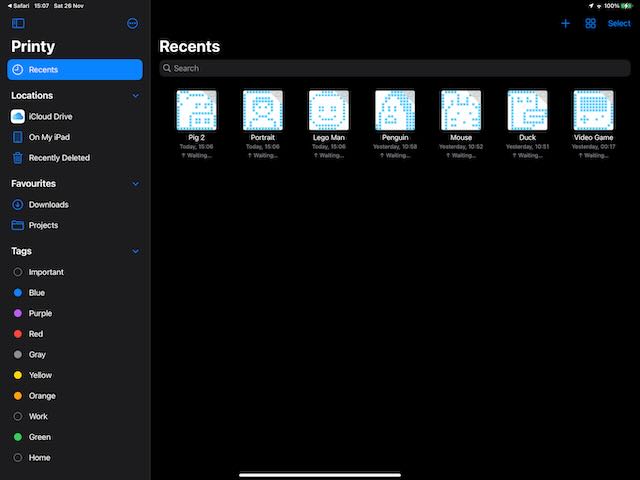Open the Downloads favourite
The height and width of the screenshot is (480, 640).
[75, 204]
